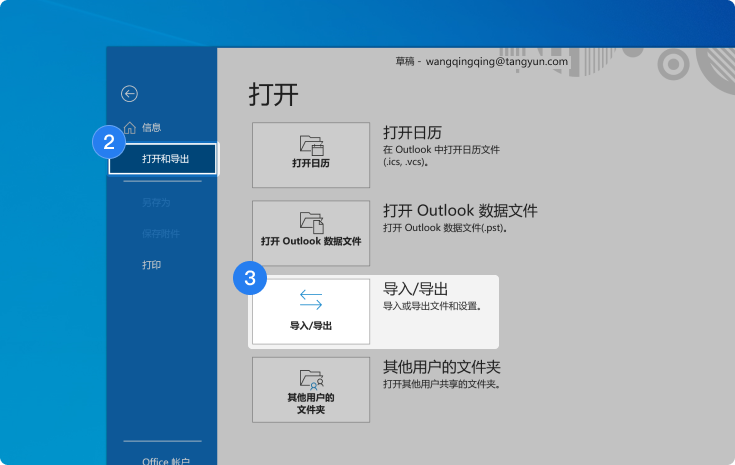Click description 打开其他用户共享的文件夹。
This screenshot has width=735, height=465.
(442, 384)
